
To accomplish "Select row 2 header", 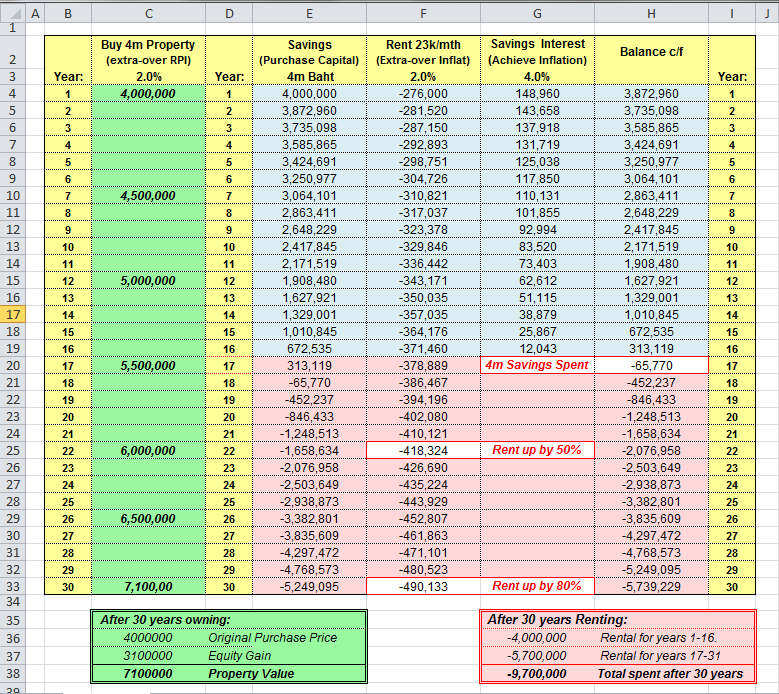I will [x=13, y=52].
